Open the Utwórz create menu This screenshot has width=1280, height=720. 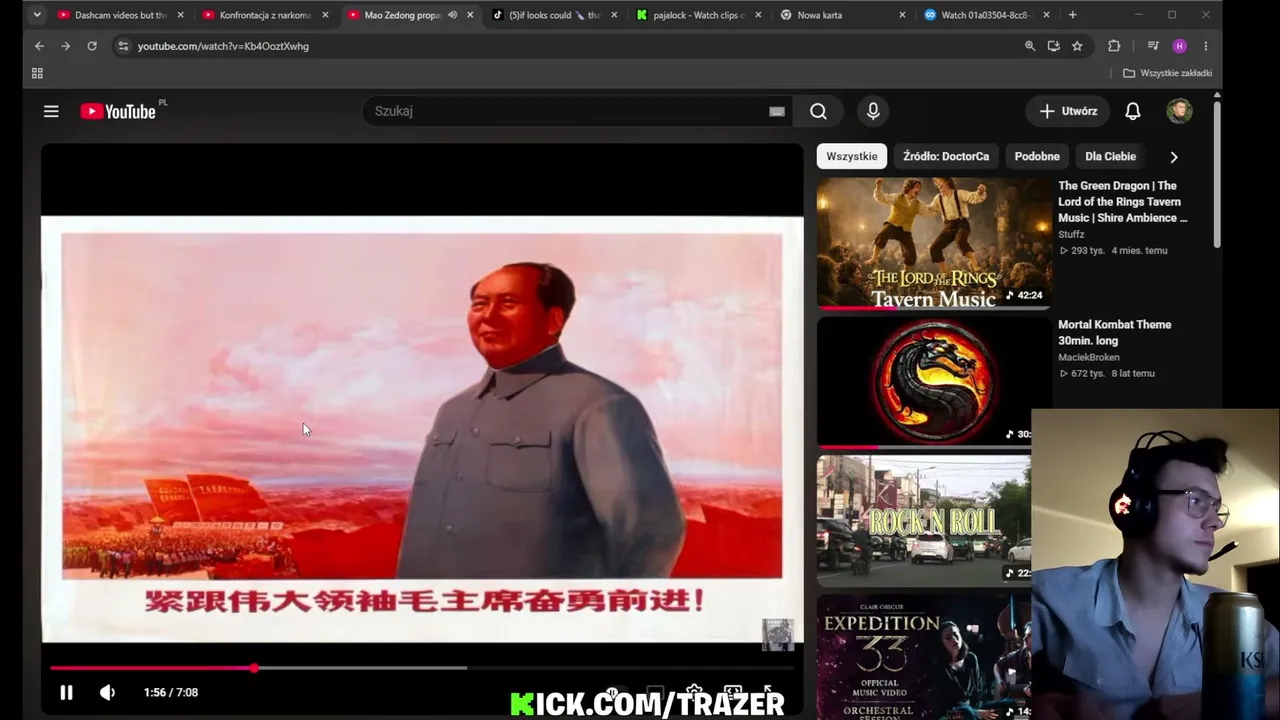[1068, 111]
